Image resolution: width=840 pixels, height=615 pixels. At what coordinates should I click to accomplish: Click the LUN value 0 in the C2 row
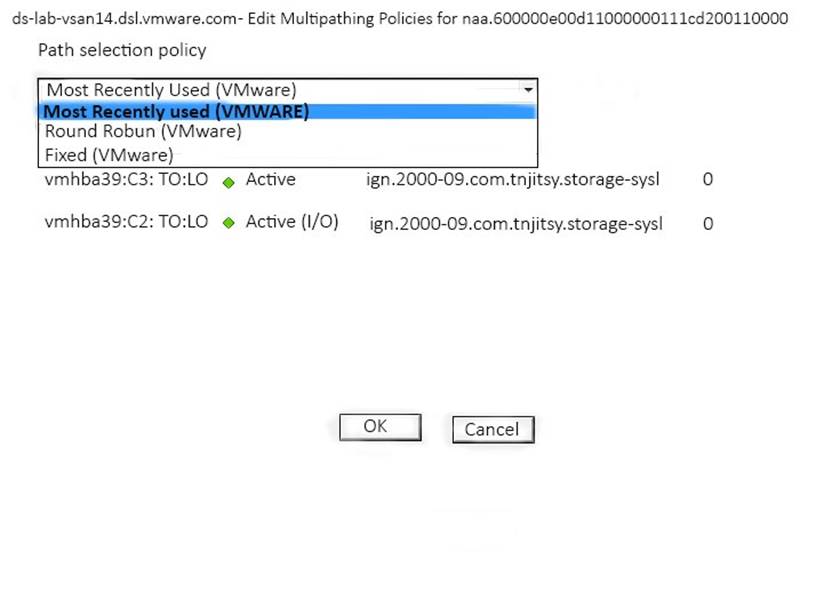coord(708,223)
